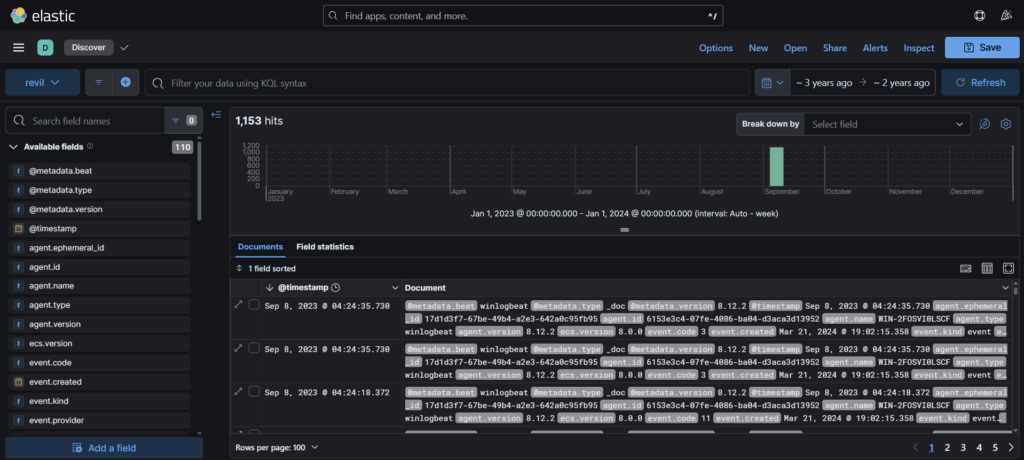This screenshot has height=460, width=1024.
Task: Collapse the field list sidebar
Action: click(x=216, y=114)
